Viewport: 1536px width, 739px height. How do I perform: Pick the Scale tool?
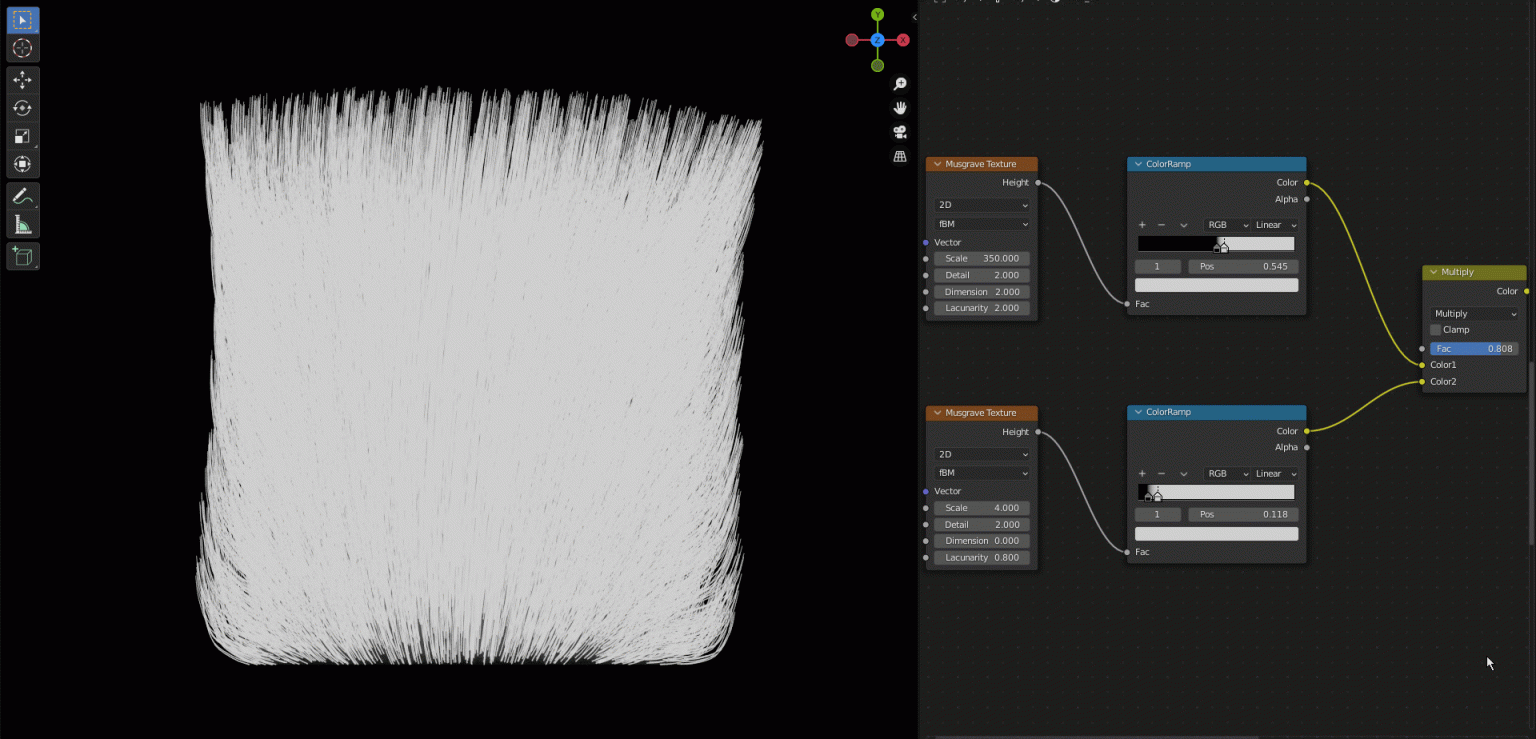point(22,136)
